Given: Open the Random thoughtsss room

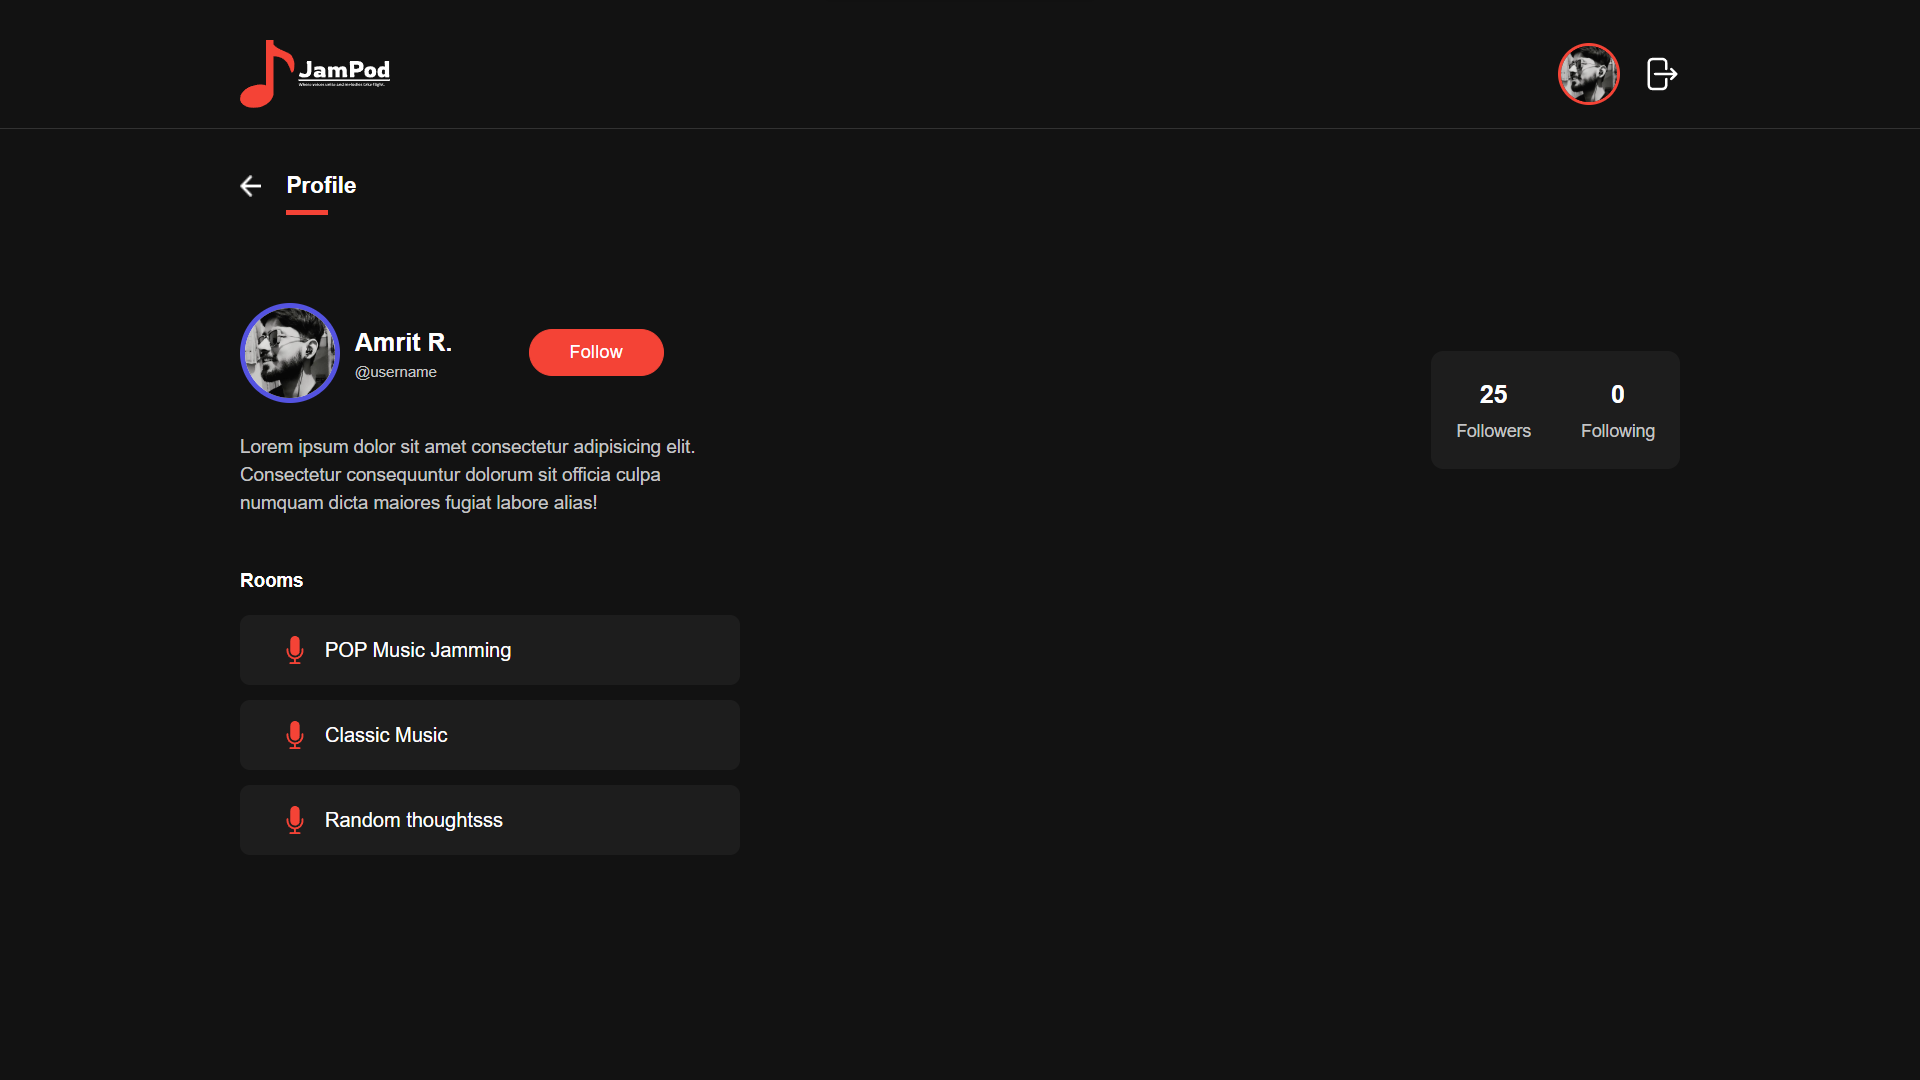Looking at the screenshot, I should [x=489, y=820].
